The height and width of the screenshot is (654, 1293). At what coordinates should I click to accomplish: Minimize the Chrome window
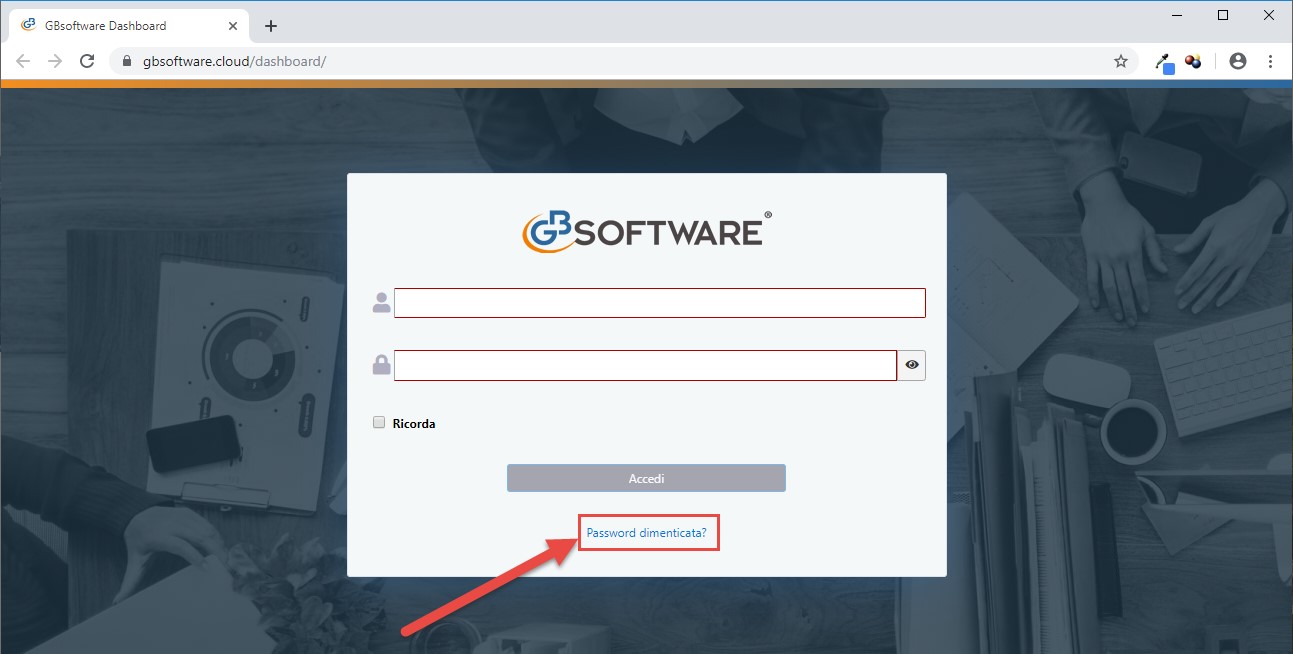pos(1176,15)
